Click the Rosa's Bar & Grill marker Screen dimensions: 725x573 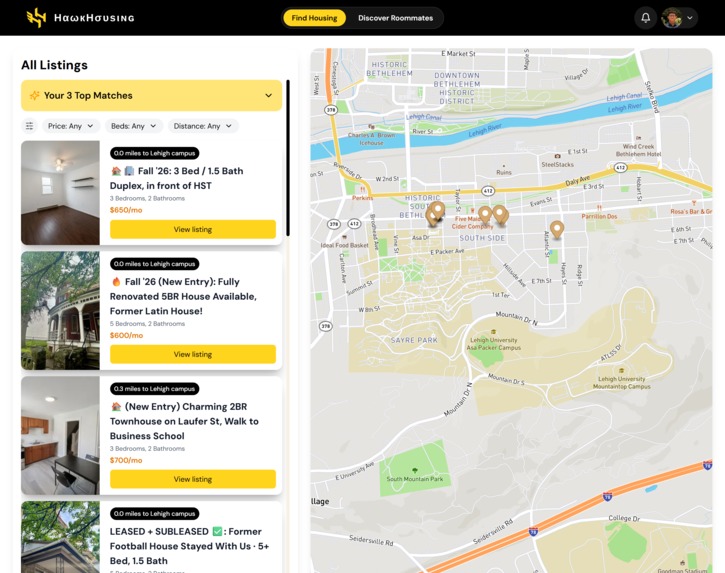tap(694, 203)
